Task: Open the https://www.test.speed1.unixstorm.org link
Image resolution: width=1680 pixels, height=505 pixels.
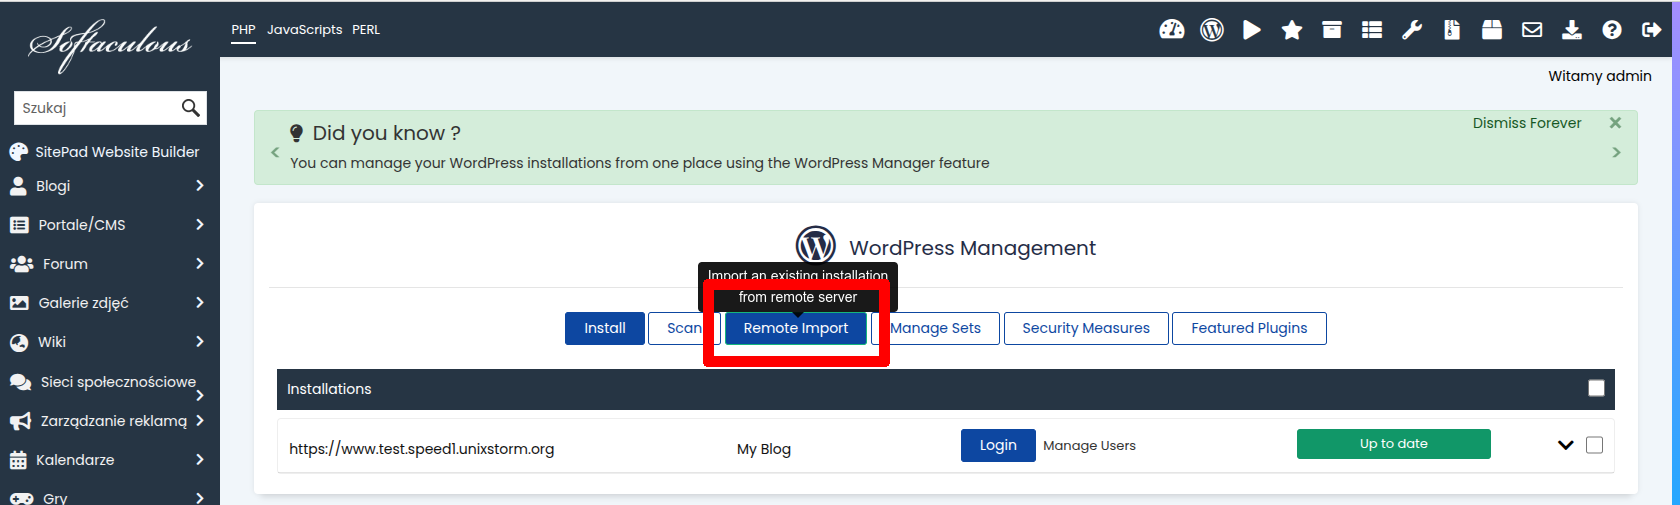Action: [422, 449]
